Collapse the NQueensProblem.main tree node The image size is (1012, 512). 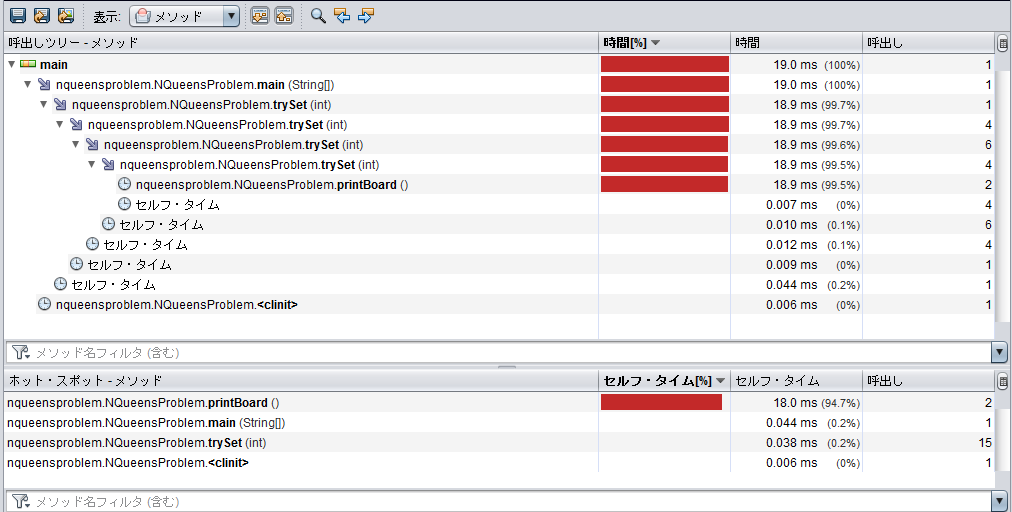coord(28,85)
